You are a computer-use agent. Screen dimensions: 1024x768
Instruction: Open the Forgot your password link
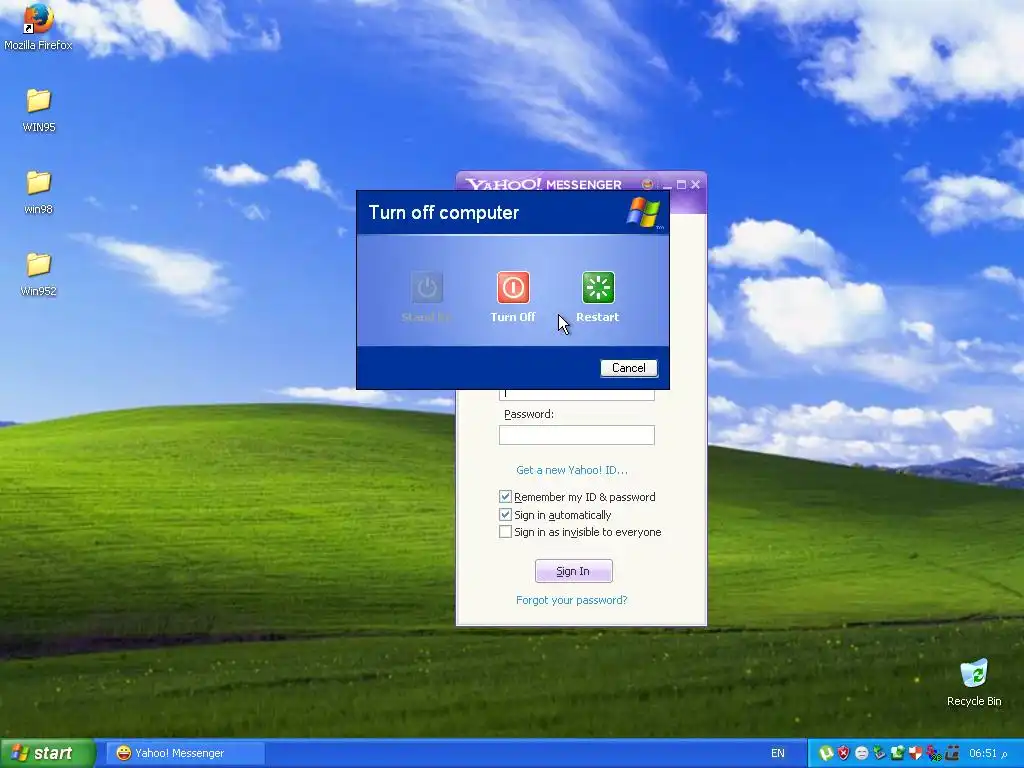(x=571, y=600)
